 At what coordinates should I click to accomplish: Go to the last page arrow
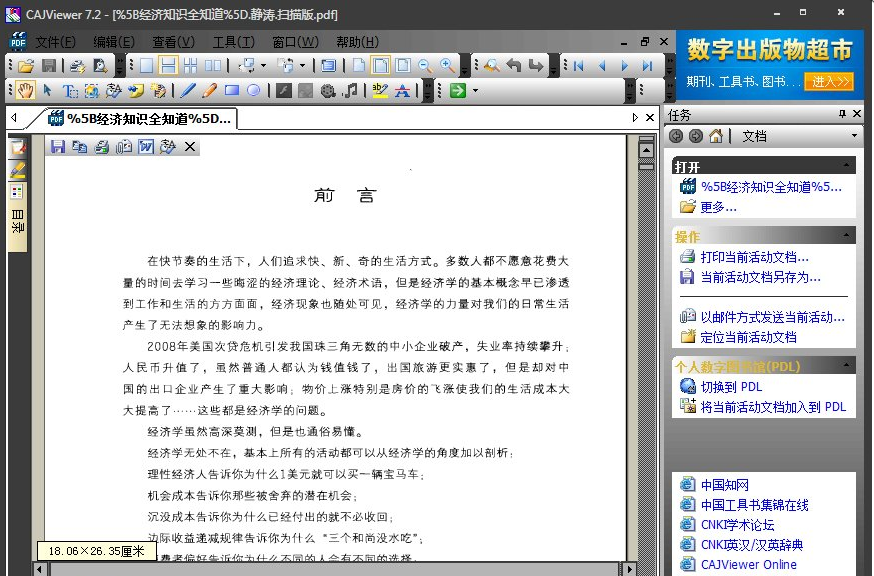(647, 66)
